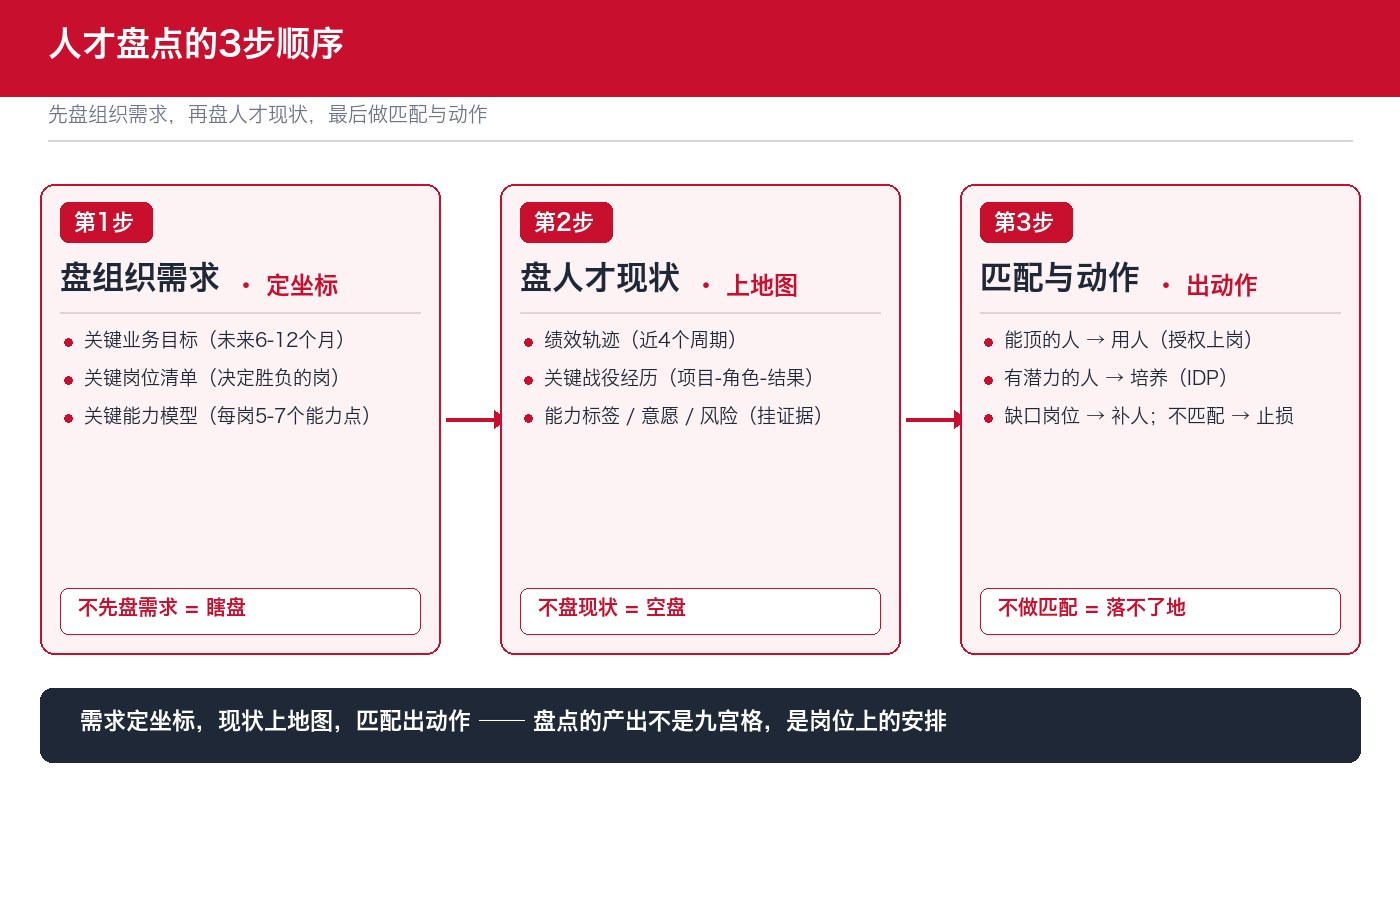
Task: Click the 出动作 tag
Action: [x=1222, y=285]
